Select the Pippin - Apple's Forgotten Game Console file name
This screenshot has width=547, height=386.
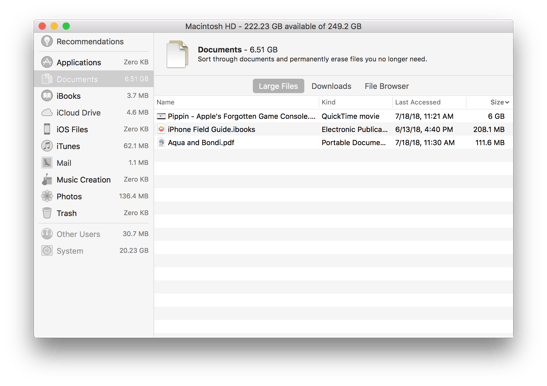241,116
